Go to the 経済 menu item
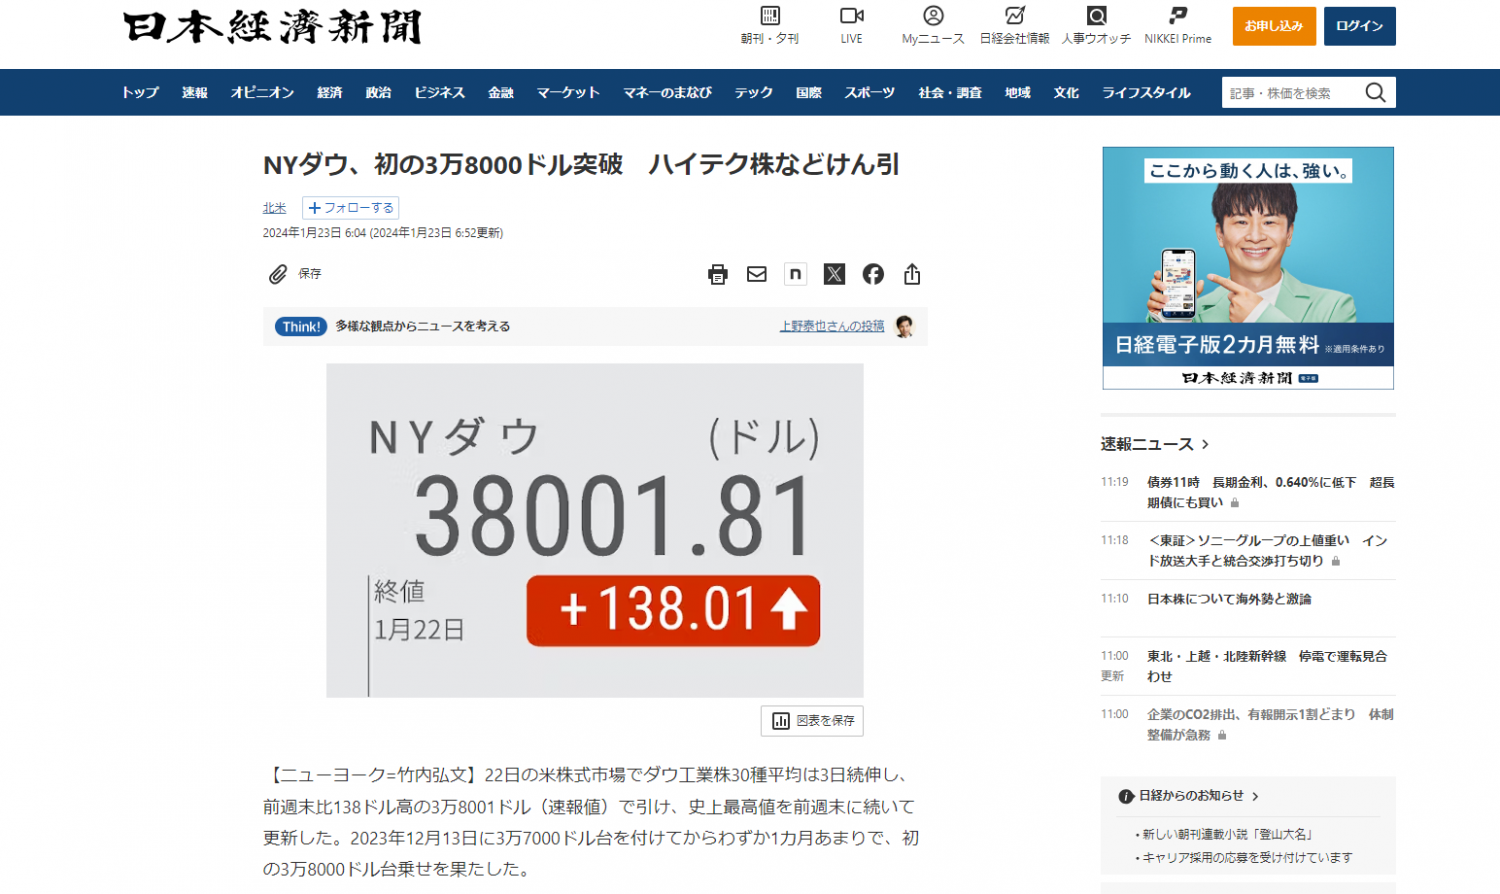 pyautogui.click(x=329, y=93)
